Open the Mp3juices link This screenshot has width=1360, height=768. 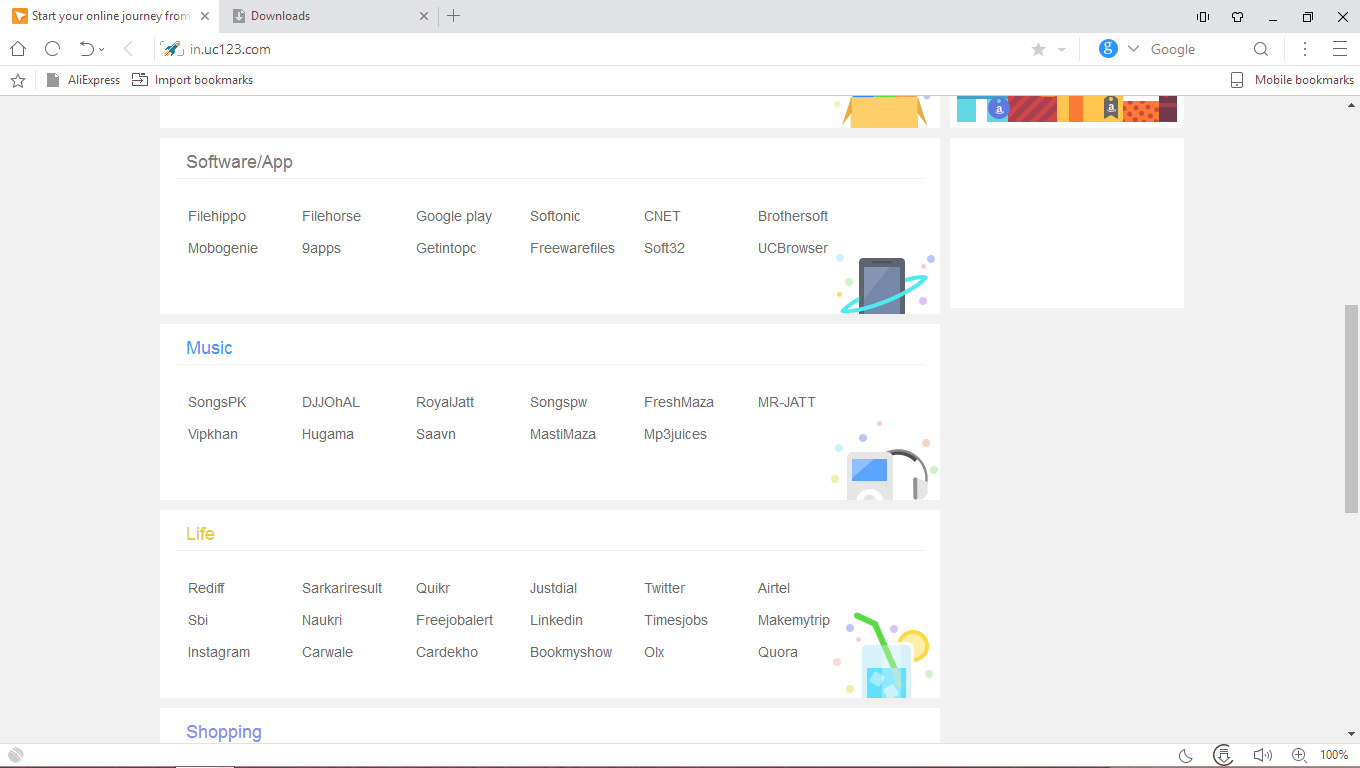[675, 434]
